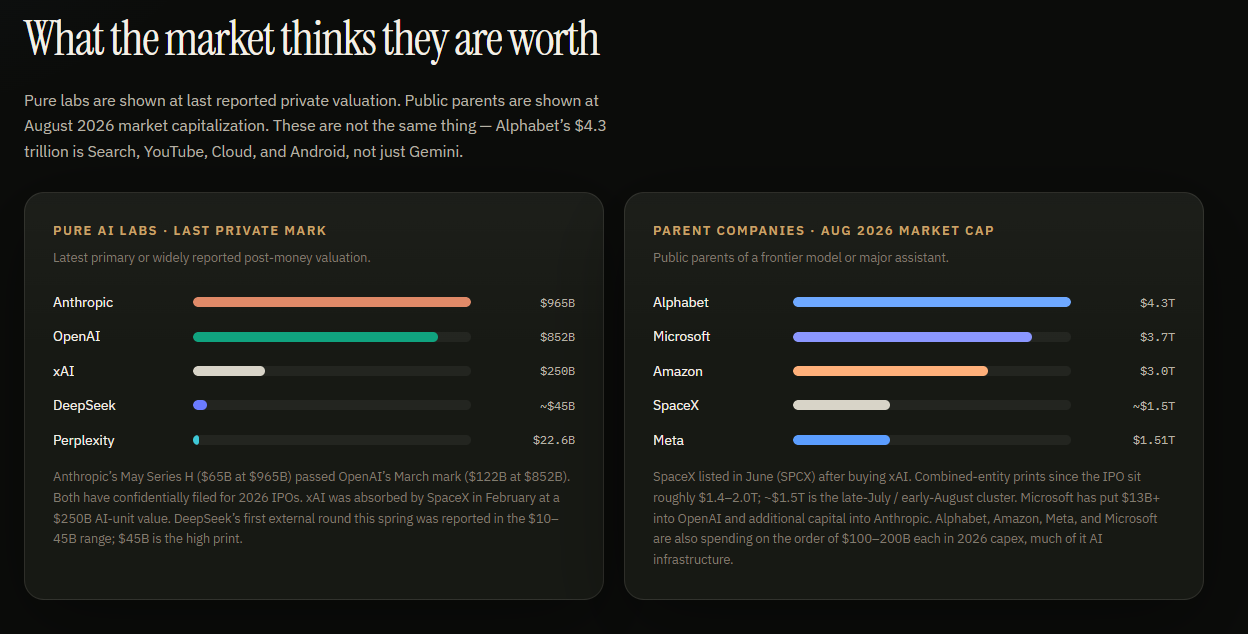Click DeepSeek's small purple bar
The width and height of the screenshot is (1248, 634).
tap(200, 405)
